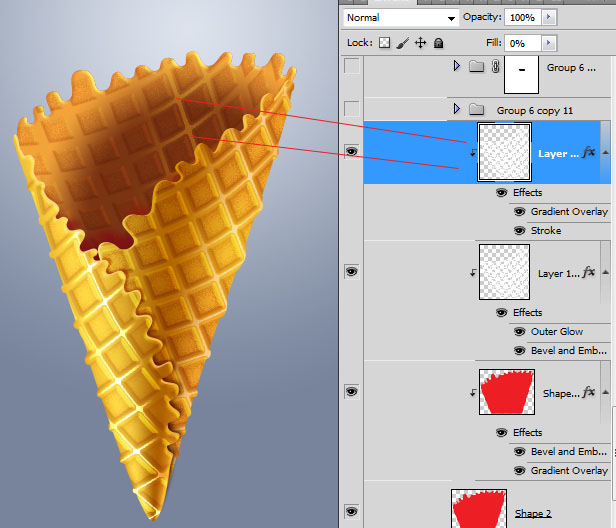Click the lock transparent pixels icon
Viewport: 616px width, 528px height.
pos(383,43)
